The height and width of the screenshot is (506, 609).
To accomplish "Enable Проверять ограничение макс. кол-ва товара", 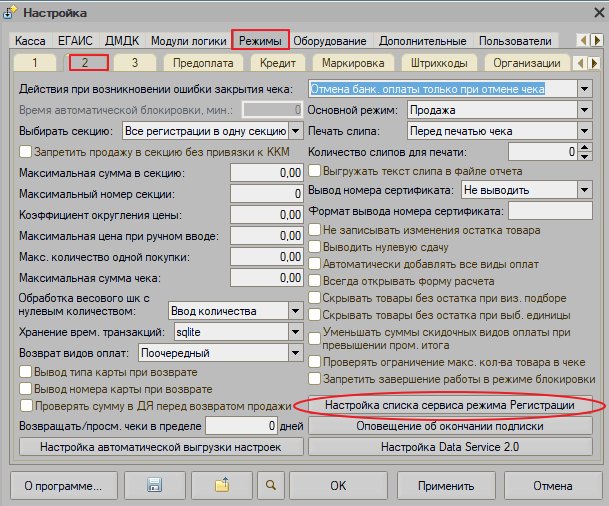I will pos(315,362).
